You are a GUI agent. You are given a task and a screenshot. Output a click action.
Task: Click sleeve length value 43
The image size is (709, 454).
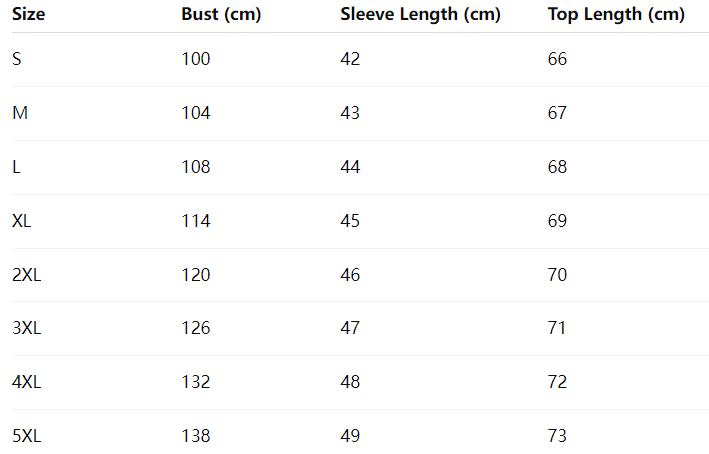pyautogui.click(x=350, y=114)
